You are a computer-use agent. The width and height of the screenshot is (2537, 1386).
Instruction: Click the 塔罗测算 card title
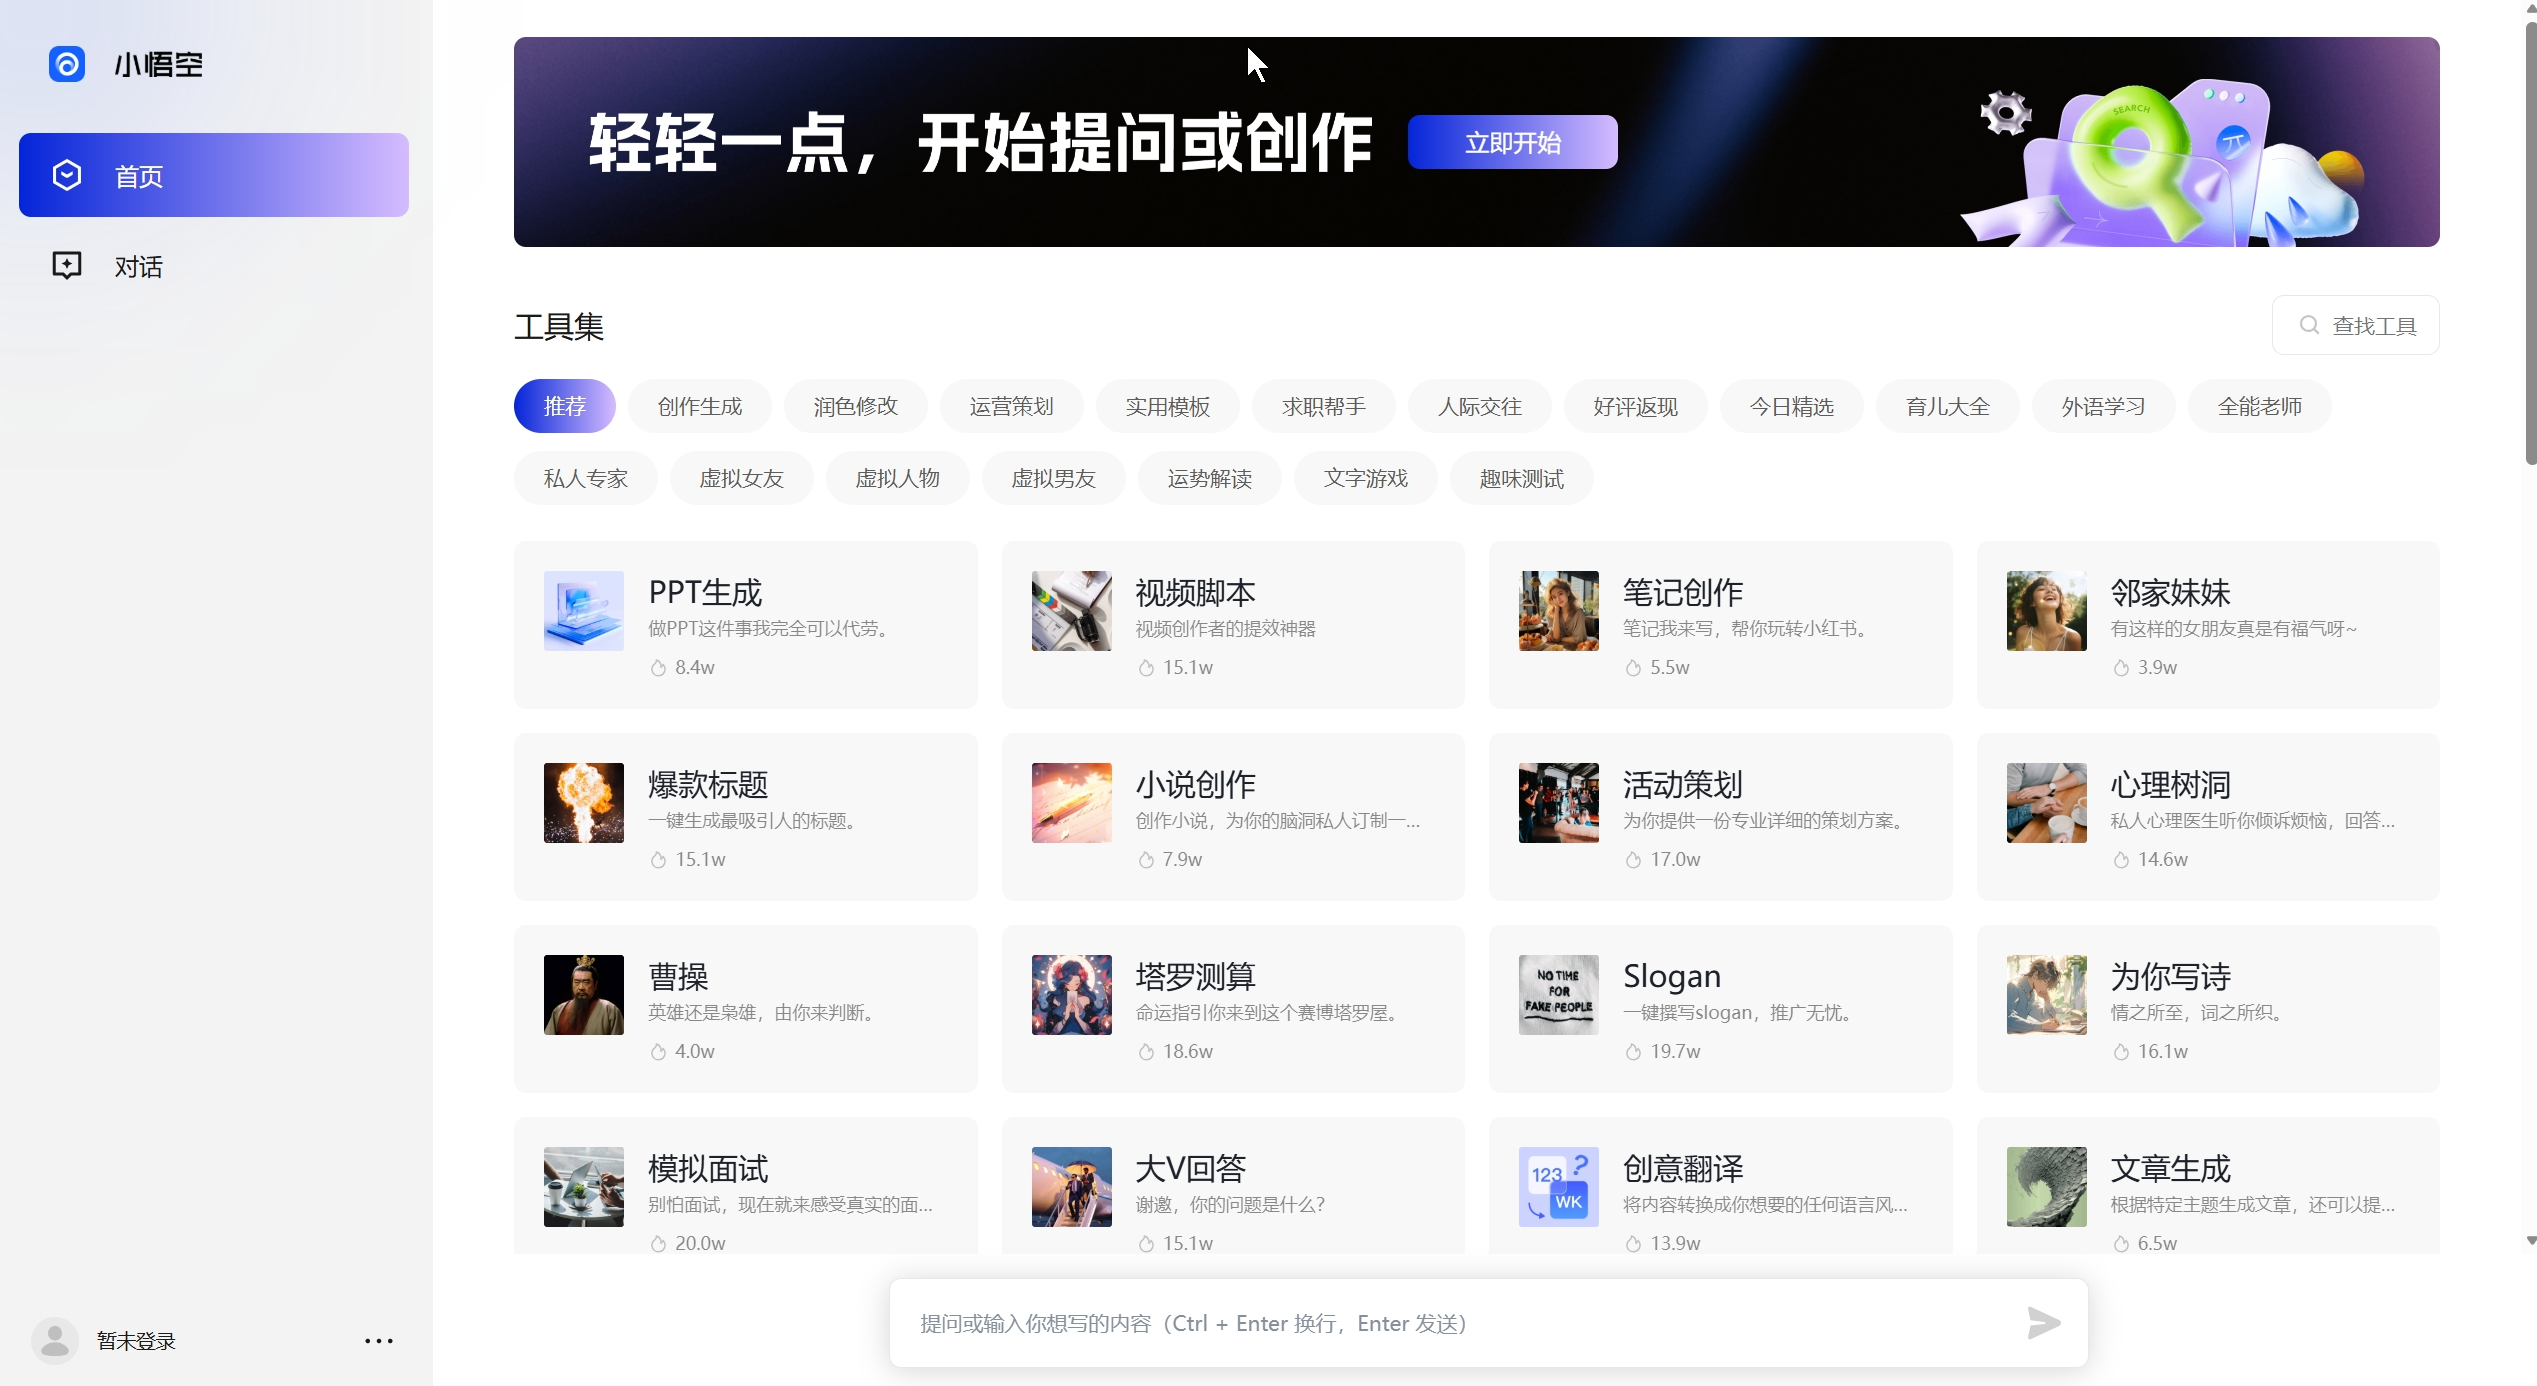pyautogui.click(x=1196, y=977)
